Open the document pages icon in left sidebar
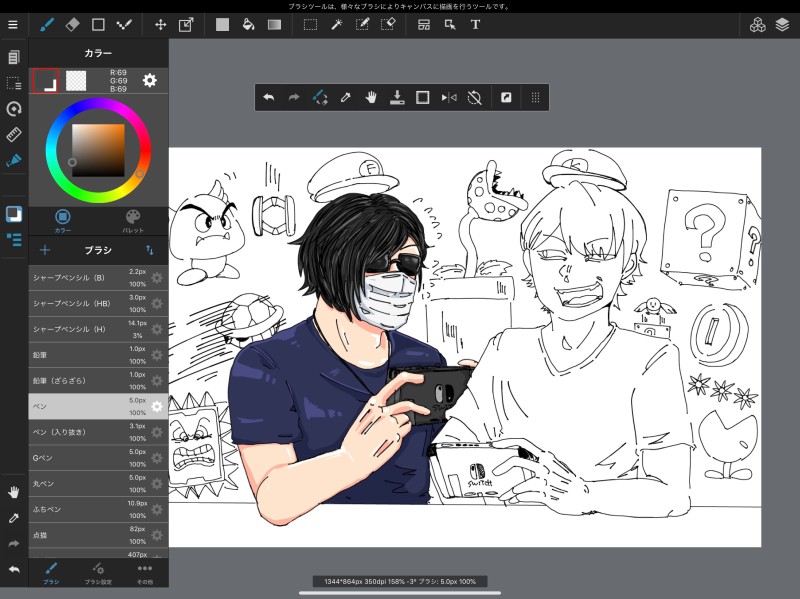This screenshot has height=599, width=800. [14, 57]
